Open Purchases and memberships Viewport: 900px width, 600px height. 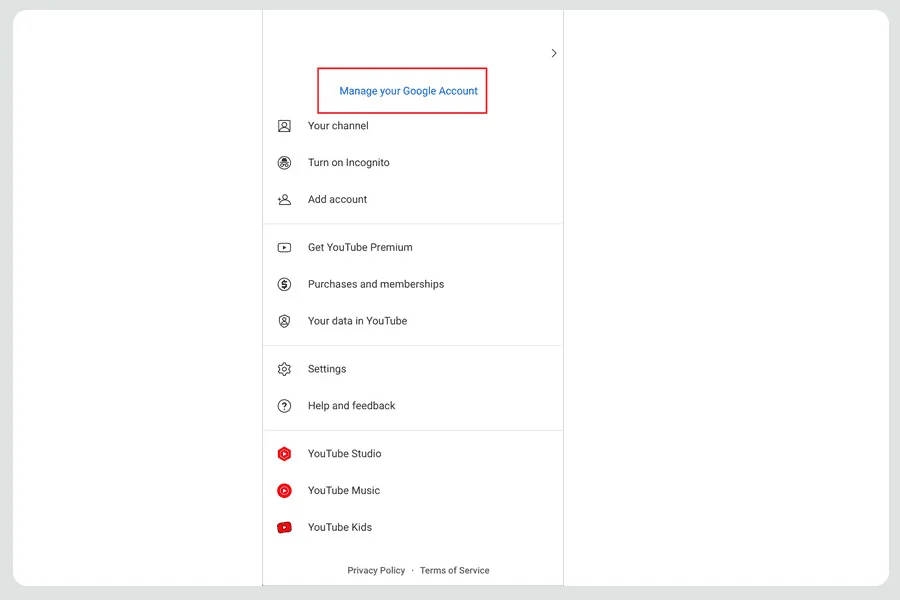[413, 284]
